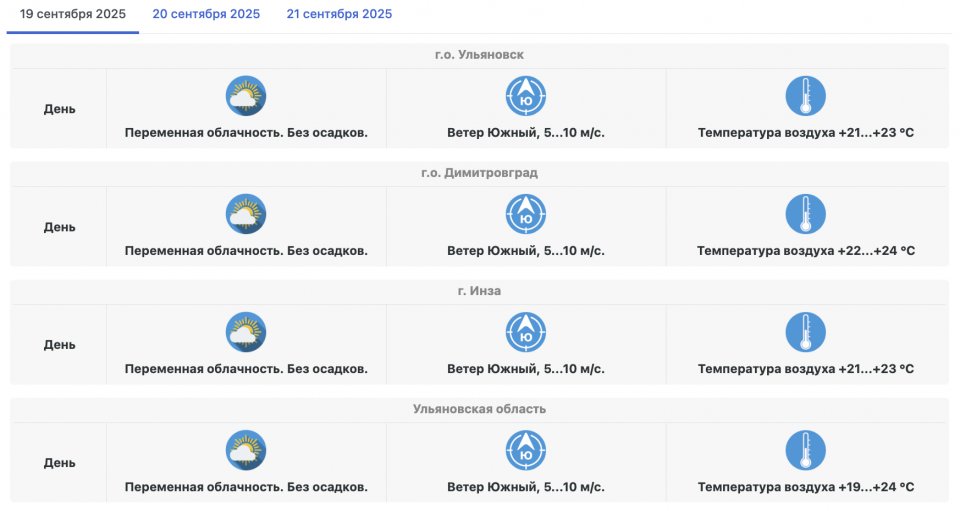This screenshot has width=960, height=511.
Task: Switch to the 20 сентября 2025 tab
Action: coord(206,14)
